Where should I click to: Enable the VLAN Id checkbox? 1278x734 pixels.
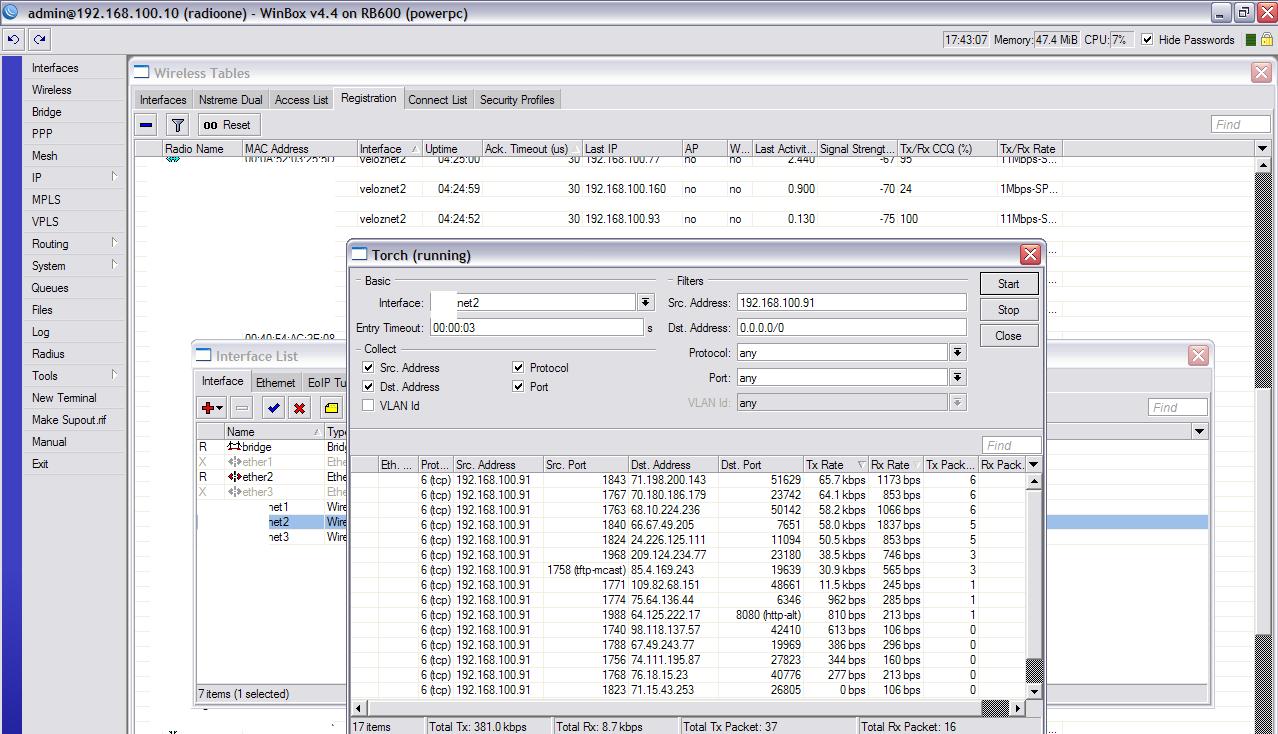pos(368,406)
